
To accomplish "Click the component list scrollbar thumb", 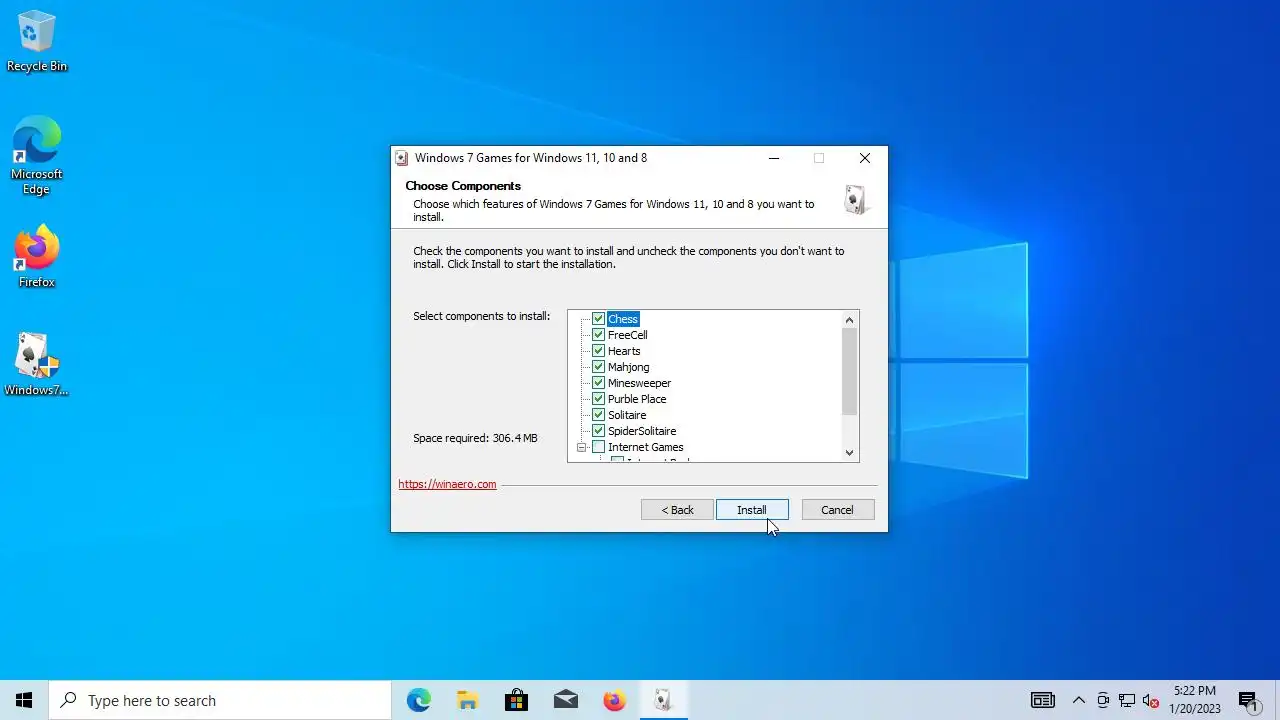I will point(850,371).
